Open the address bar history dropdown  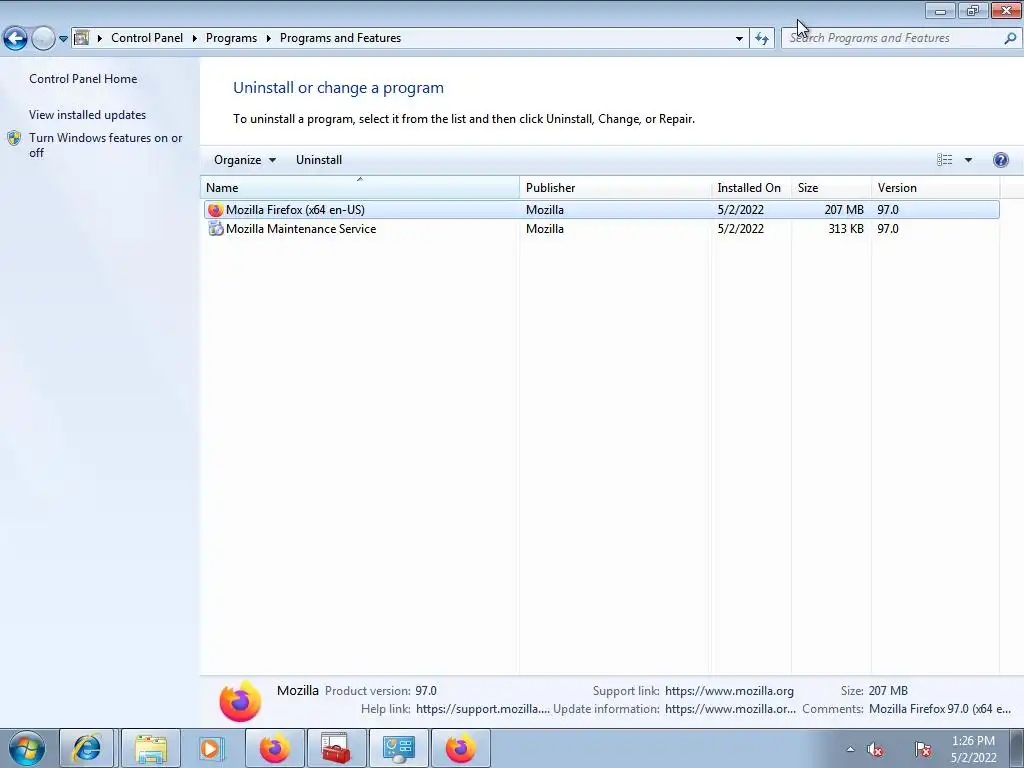pos(739,39)
